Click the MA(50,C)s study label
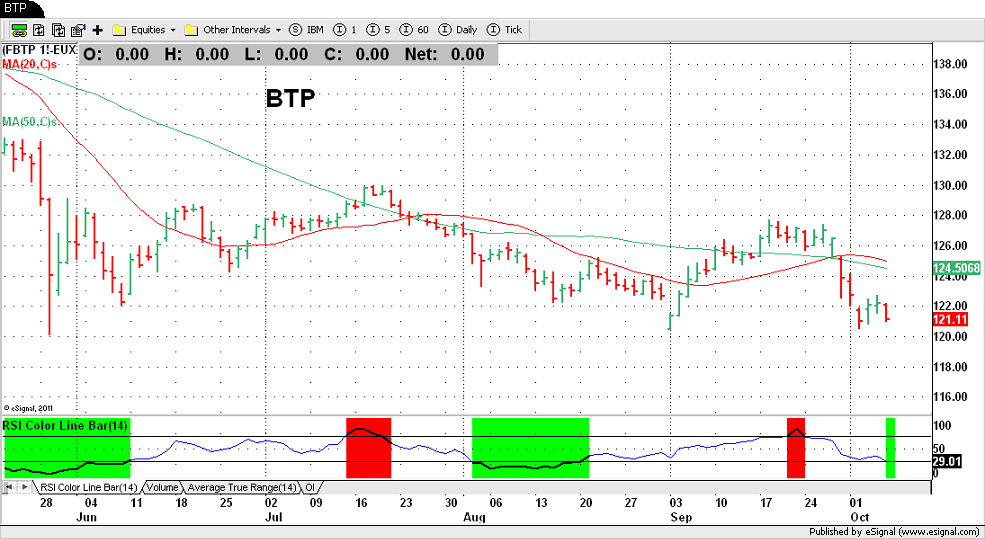This screenshot has width=985, height=539. (30, 122)
